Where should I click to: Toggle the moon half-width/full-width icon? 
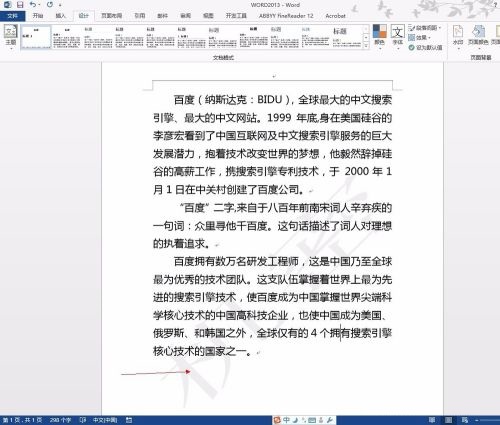[x=295, y=420]
